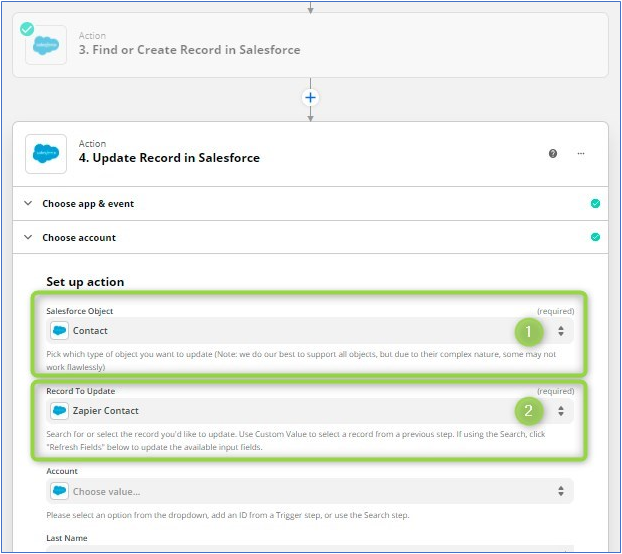
Task: Click the Last Name label
Action: pyautogui.click(x=67, y=538)
